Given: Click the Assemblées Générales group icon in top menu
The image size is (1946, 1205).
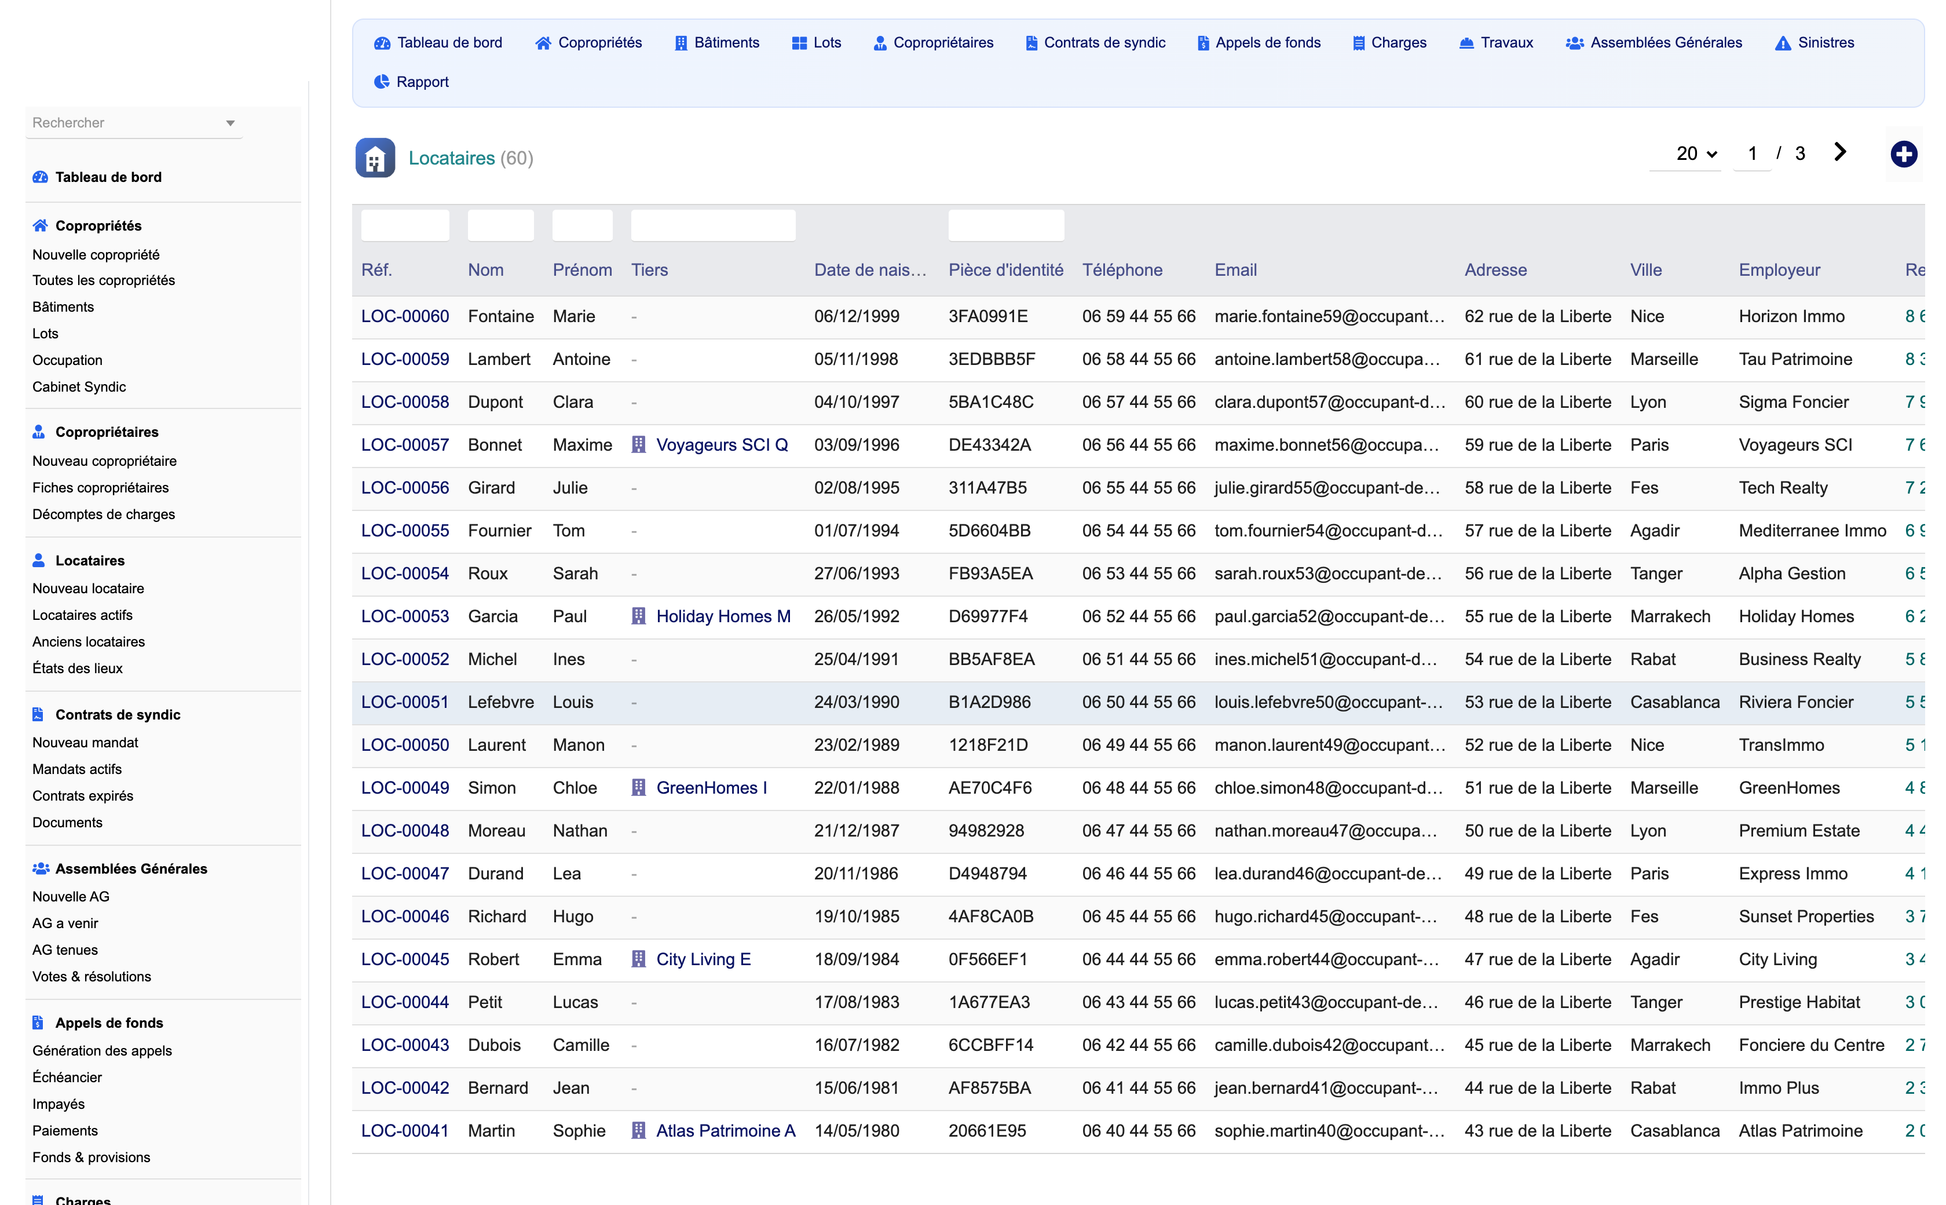Looking at the screenshot, I should [1574, 43].
